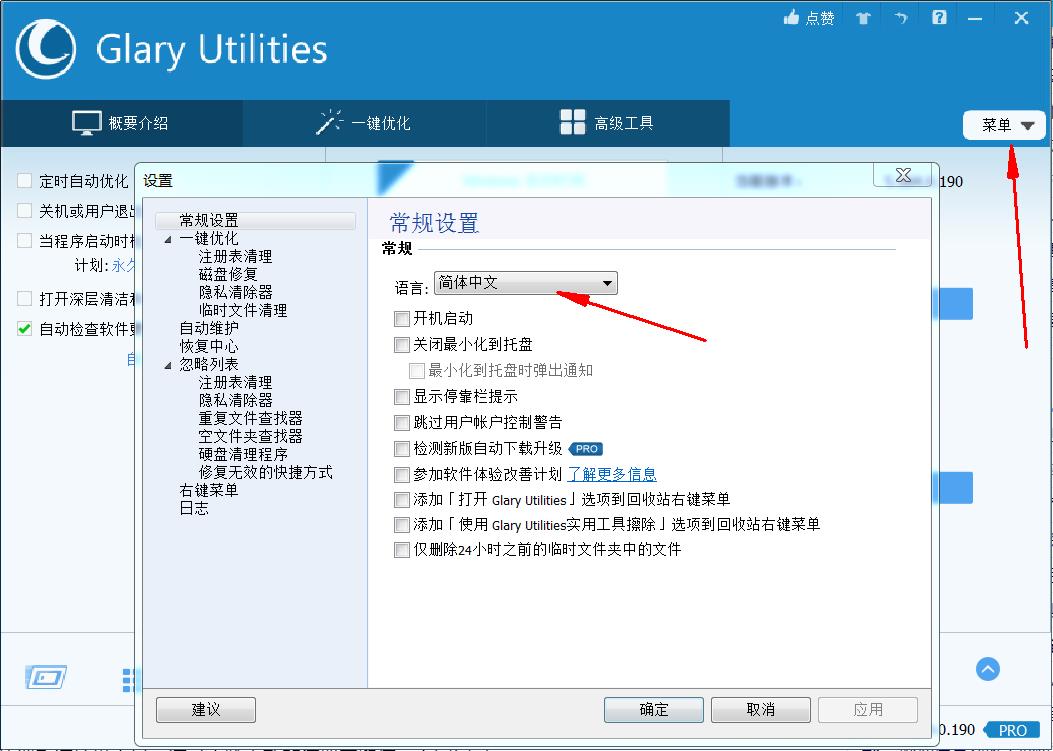Viewport: 1053px width, 751px height.
Task: Select 磁盘修复 in settings tree
Action: (x=228, y=274)
